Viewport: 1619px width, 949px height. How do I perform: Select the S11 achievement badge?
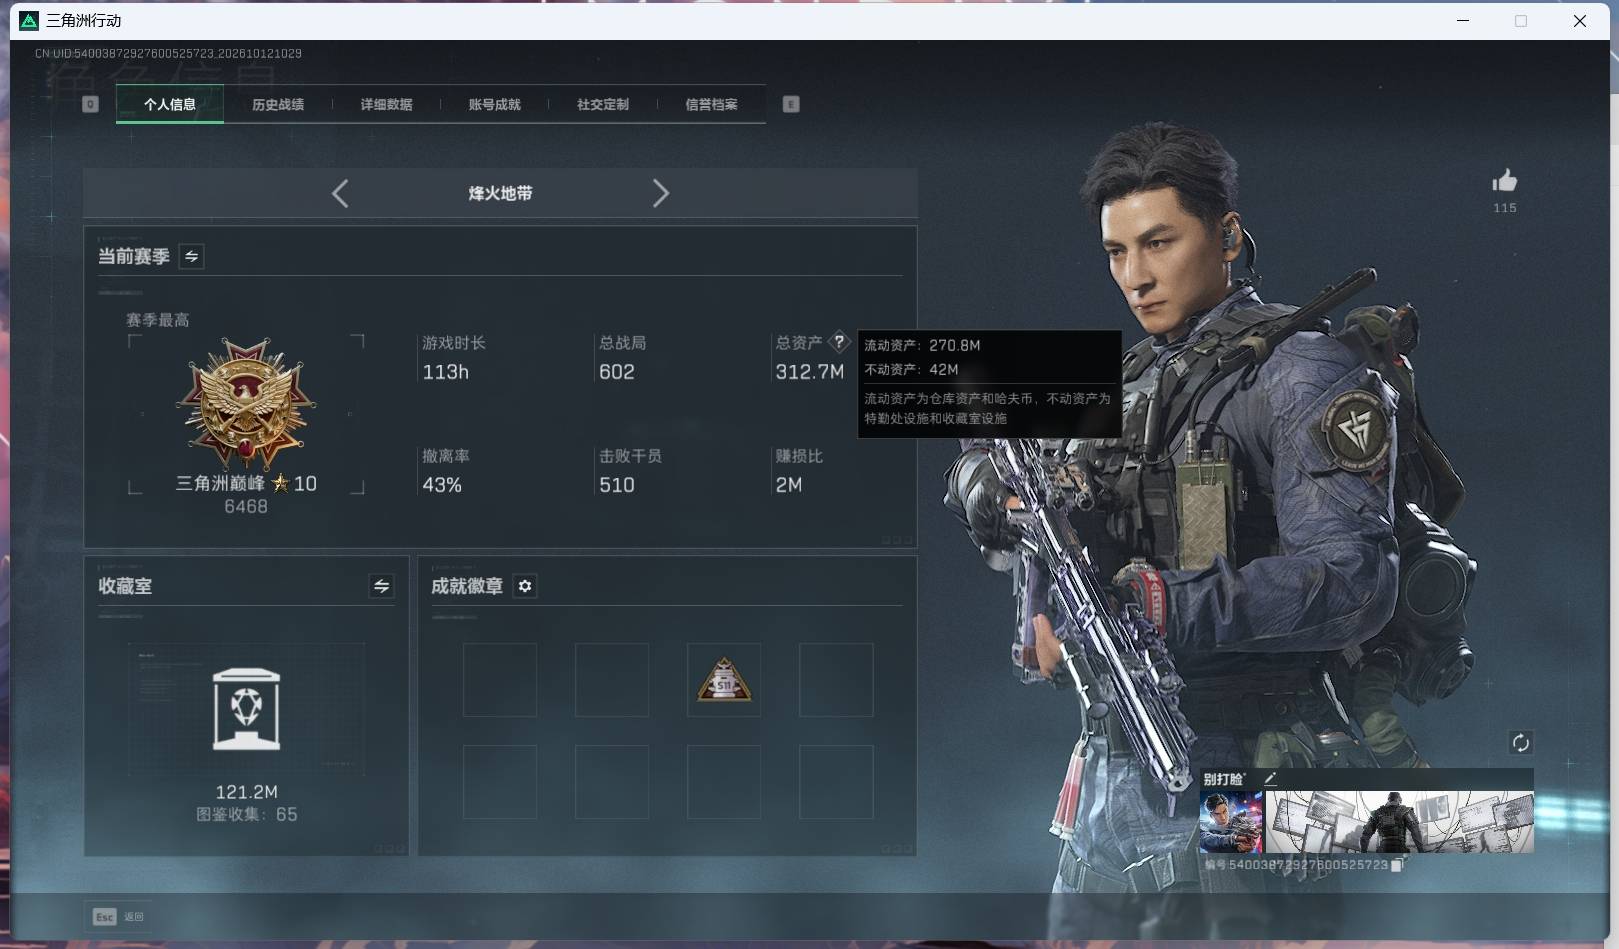724,680
